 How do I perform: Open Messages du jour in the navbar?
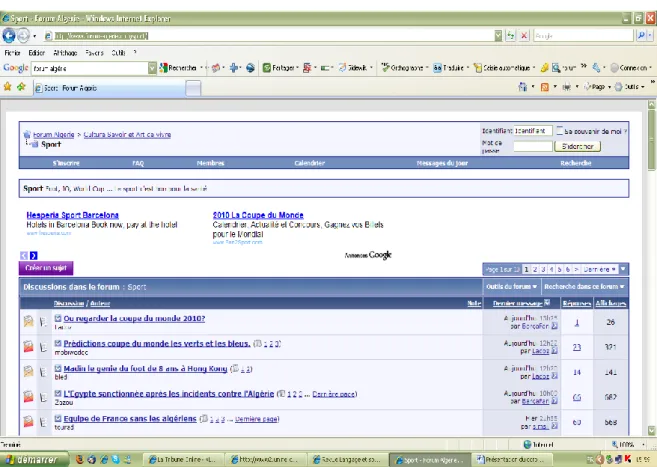point(442,163)
